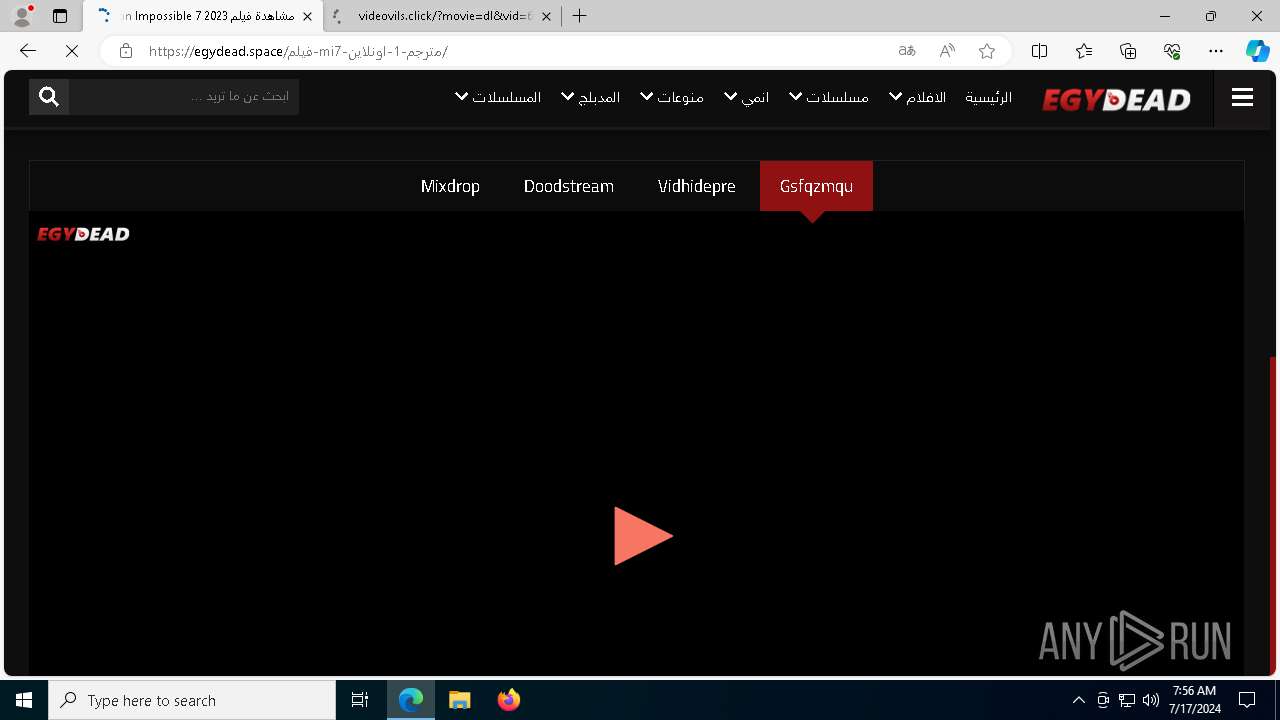The image size is (1280, 720).
Task: Expand the منوعات dropdown menu
Action: [672, 97]
